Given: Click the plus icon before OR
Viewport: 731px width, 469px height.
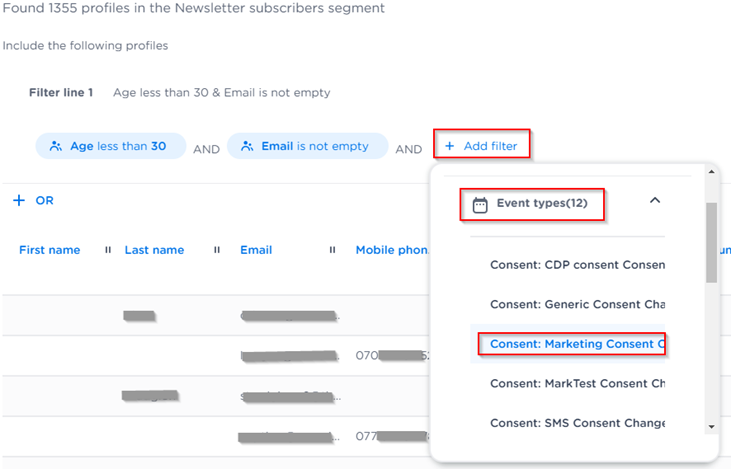Looking at the screenshot, I should pos(18,201).
